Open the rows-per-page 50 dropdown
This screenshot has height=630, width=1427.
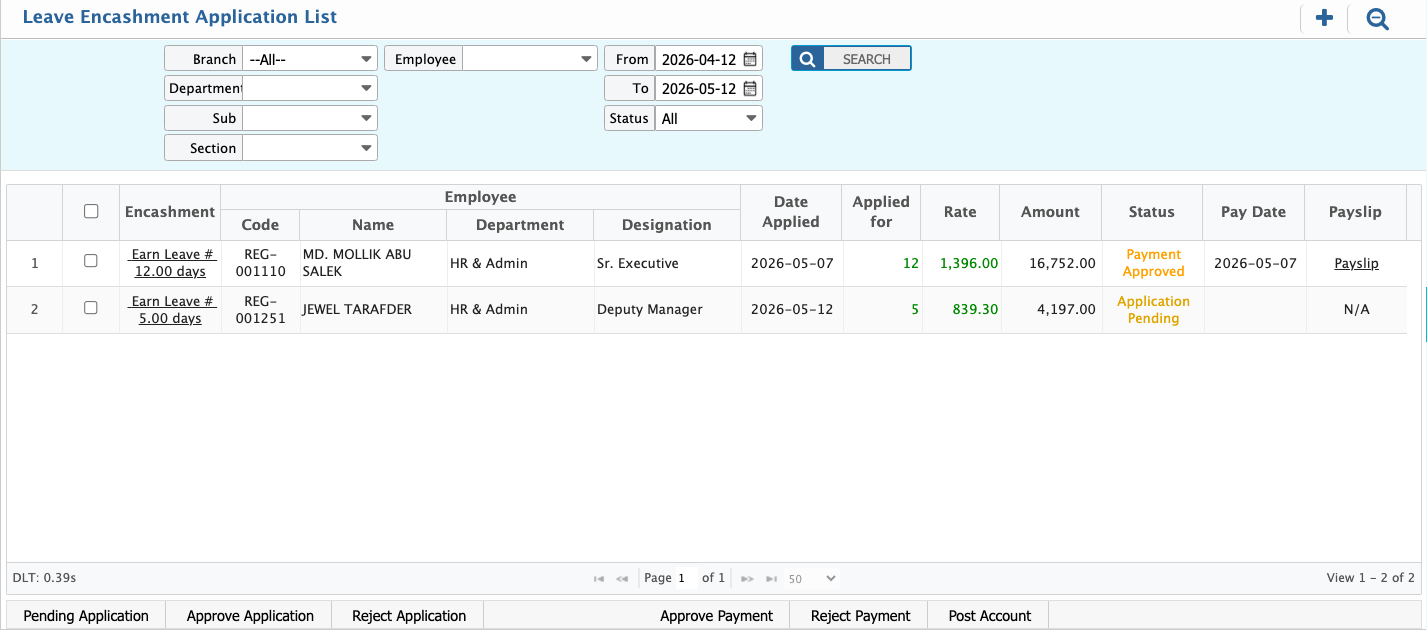pos(812,578)
